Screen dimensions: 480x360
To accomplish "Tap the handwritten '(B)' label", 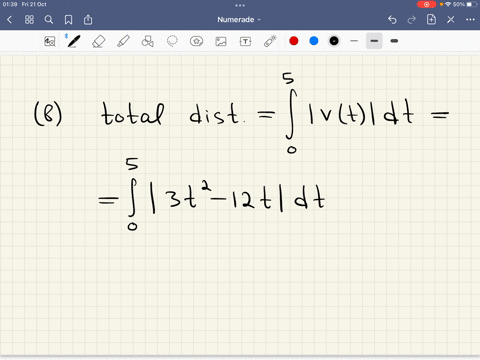I will coord(48,114).
